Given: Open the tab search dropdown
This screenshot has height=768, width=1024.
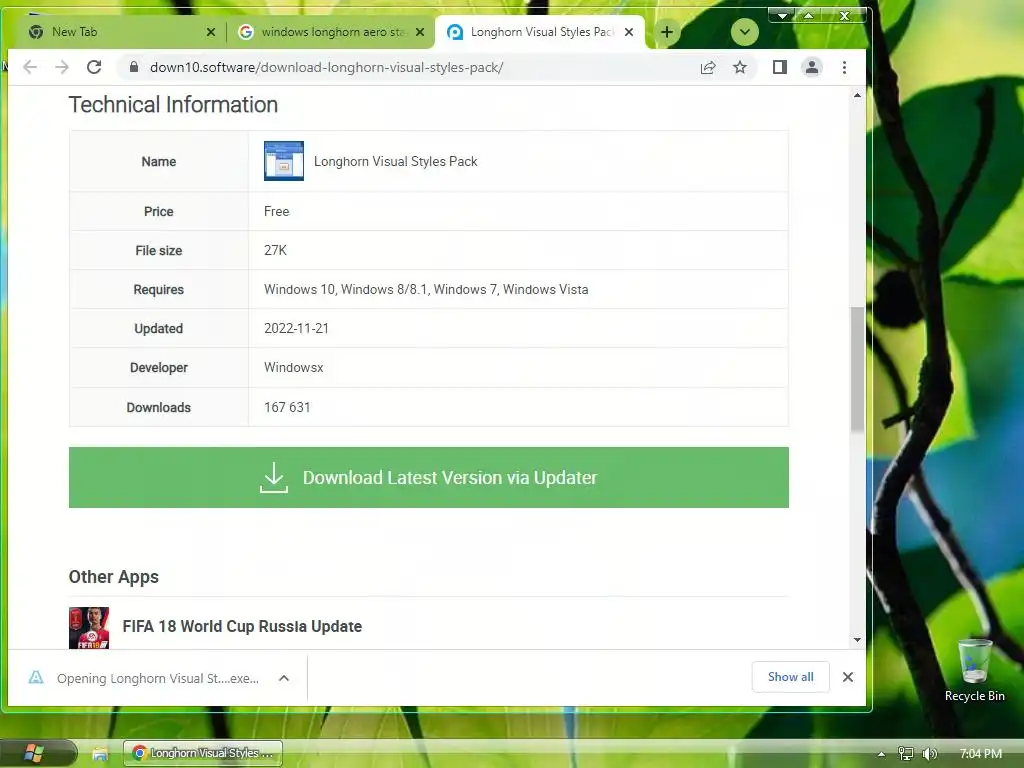Looking at the screenshot, I should point(744,32).
